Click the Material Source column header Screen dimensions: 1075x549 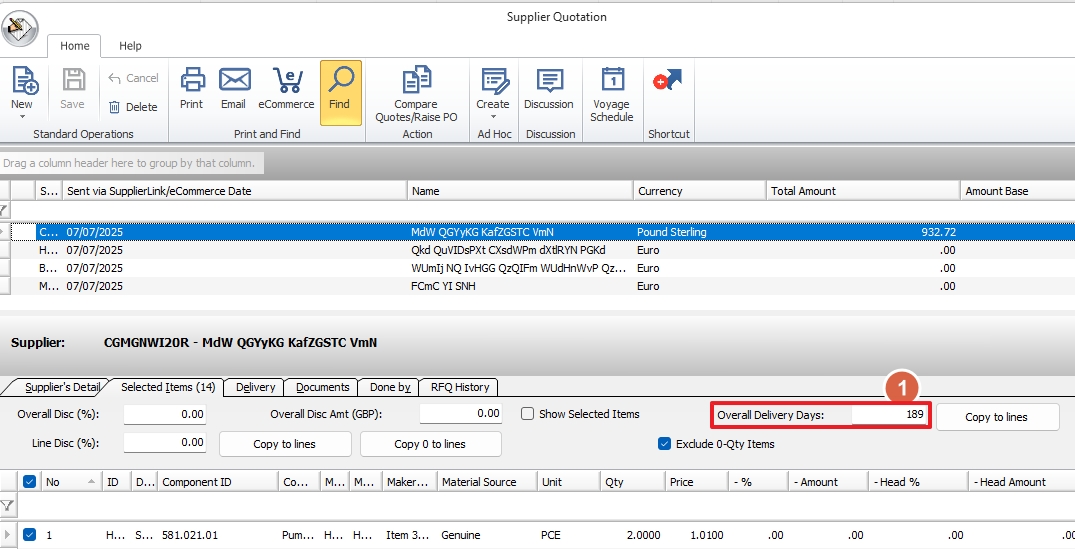click(487, 482)
